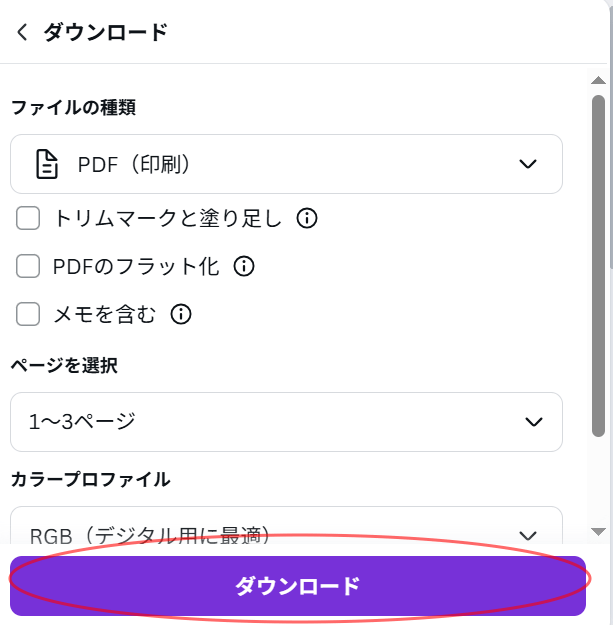This screenshot has width=613, height=625.
Task: Click the chevron beside the RGB profile
Action: (x=529, y=535)
